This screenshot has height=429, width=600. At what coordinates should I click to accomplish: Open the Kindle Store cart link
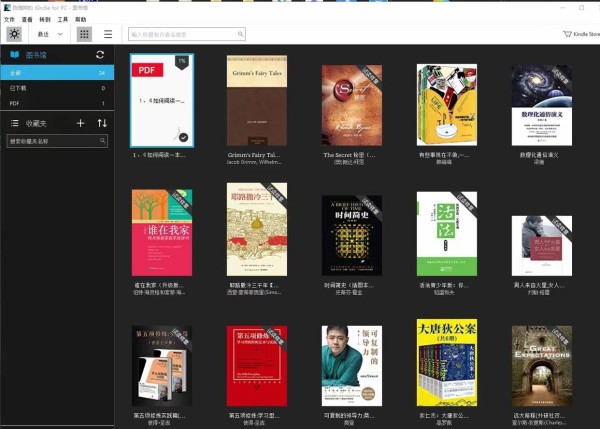coord(581,34)
